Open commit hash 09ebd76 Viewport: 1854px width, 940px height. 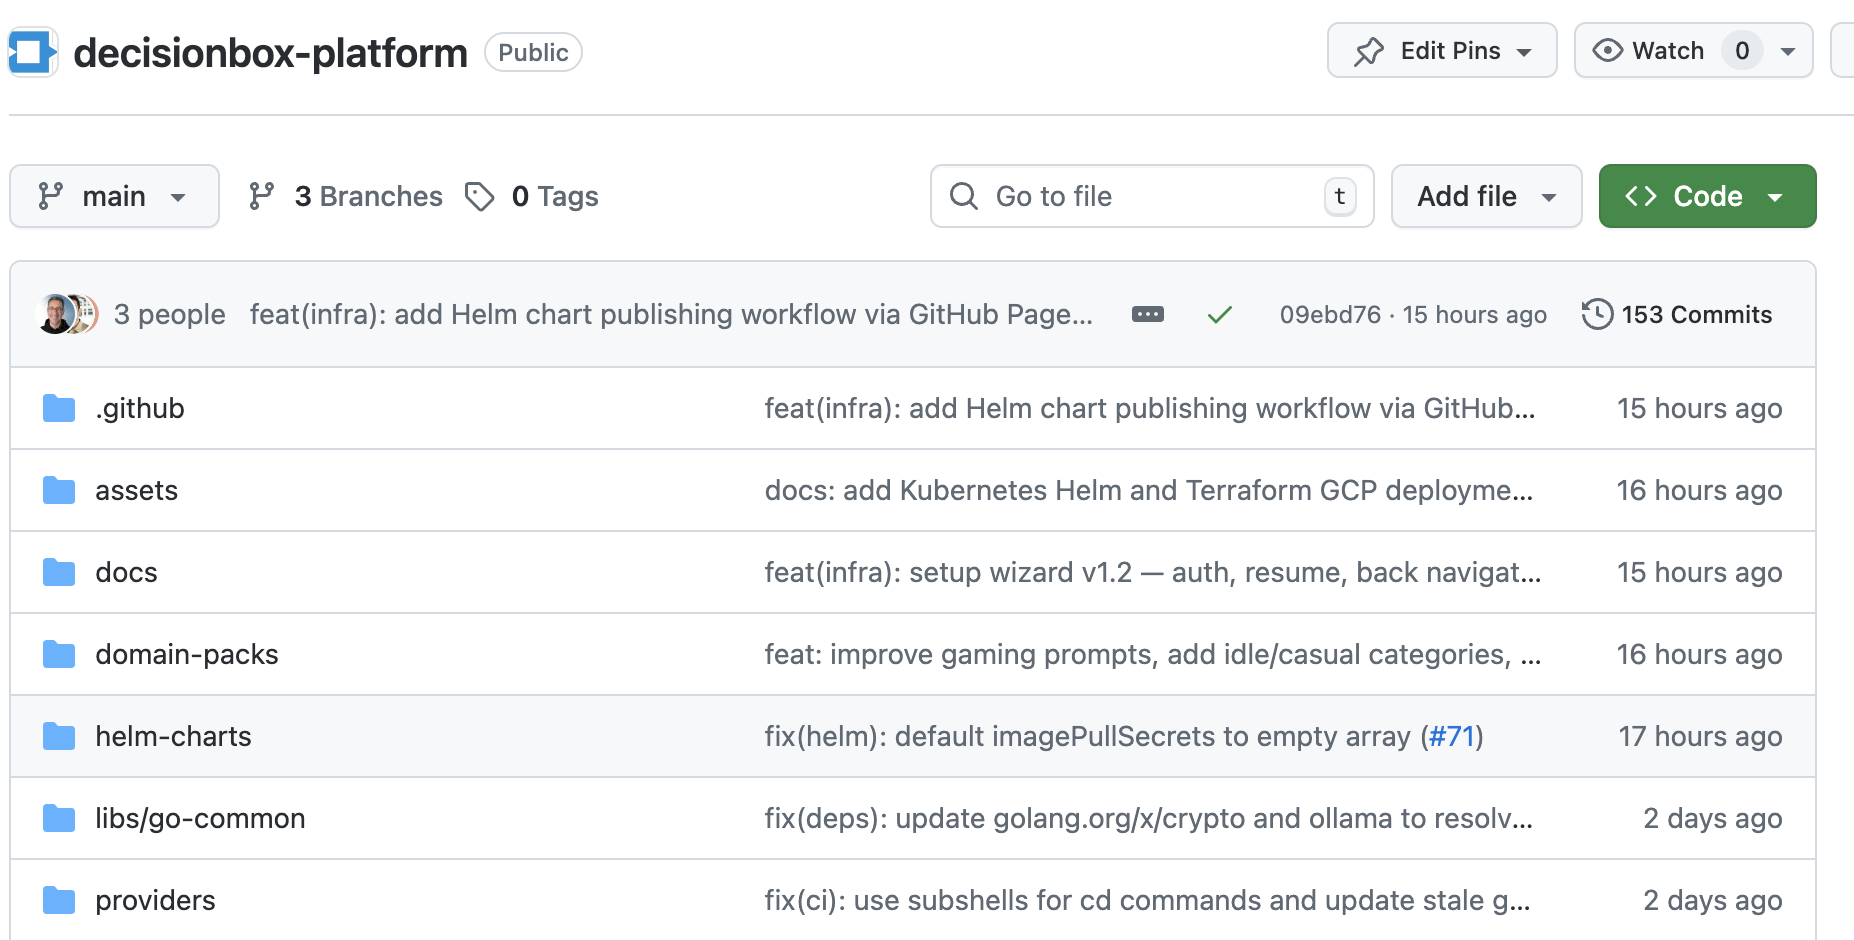click(1330, 315)
